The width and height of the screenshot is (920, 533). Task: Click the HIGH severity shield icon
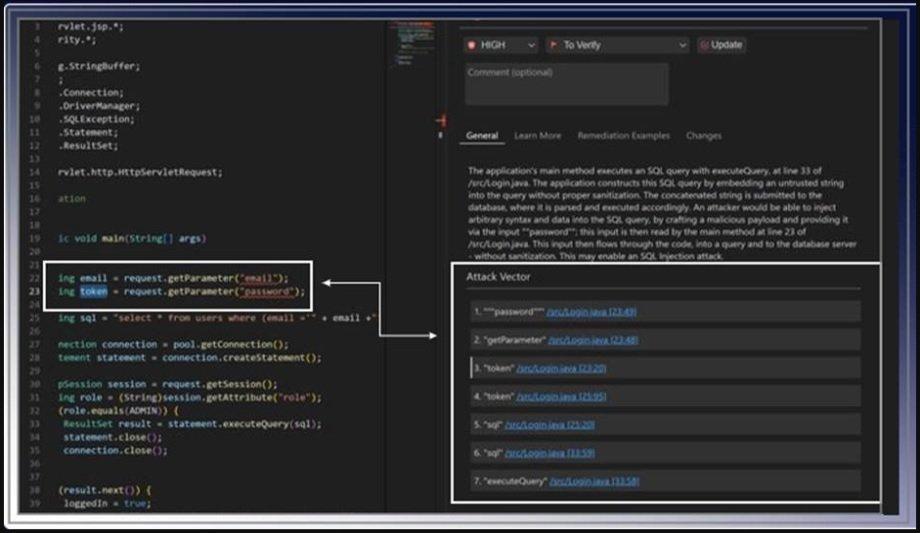click(472, 45)
